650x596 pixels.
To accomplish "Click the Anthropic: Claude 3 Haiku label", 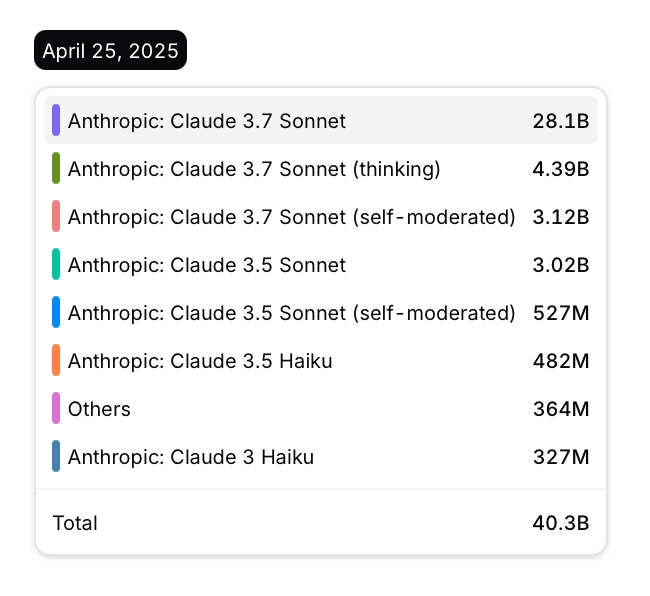I will click(x=191, y=457).
